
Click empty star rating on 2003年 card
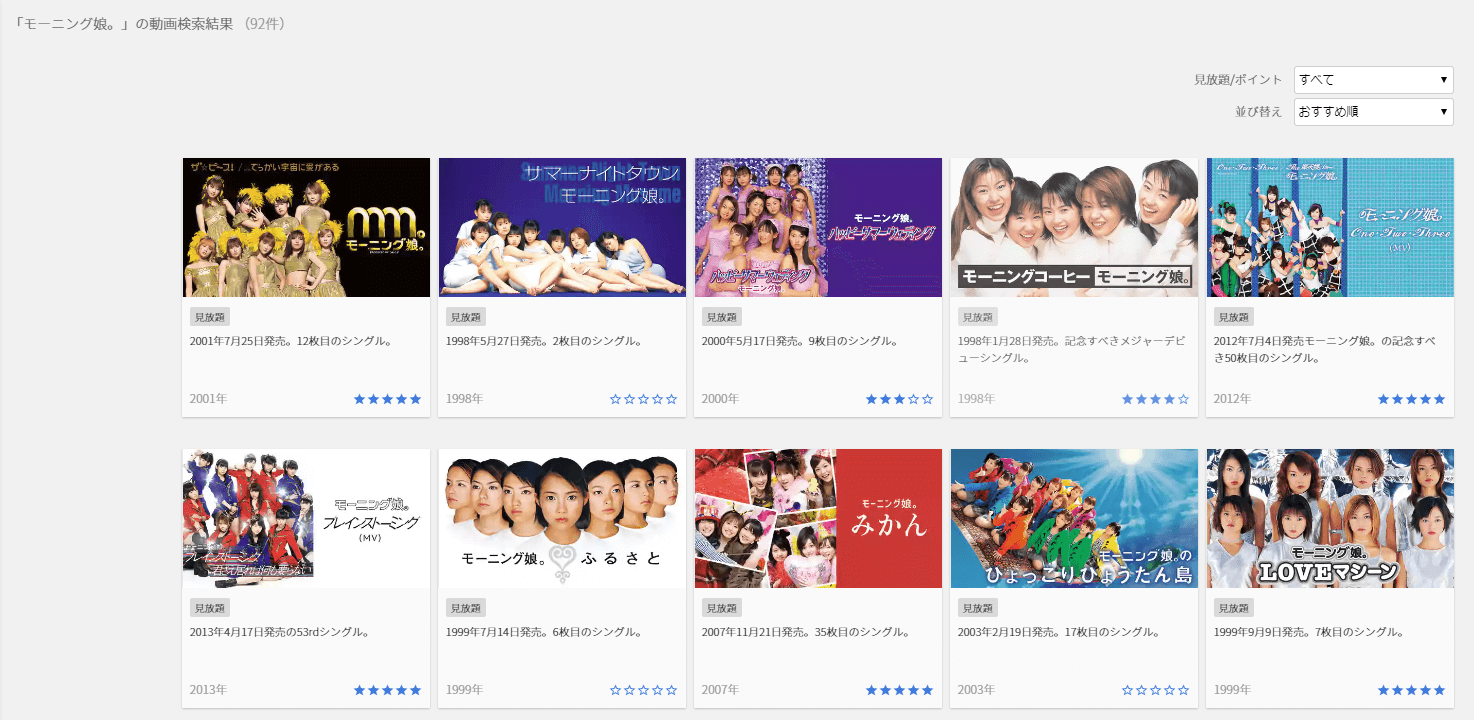[1156, 690]
